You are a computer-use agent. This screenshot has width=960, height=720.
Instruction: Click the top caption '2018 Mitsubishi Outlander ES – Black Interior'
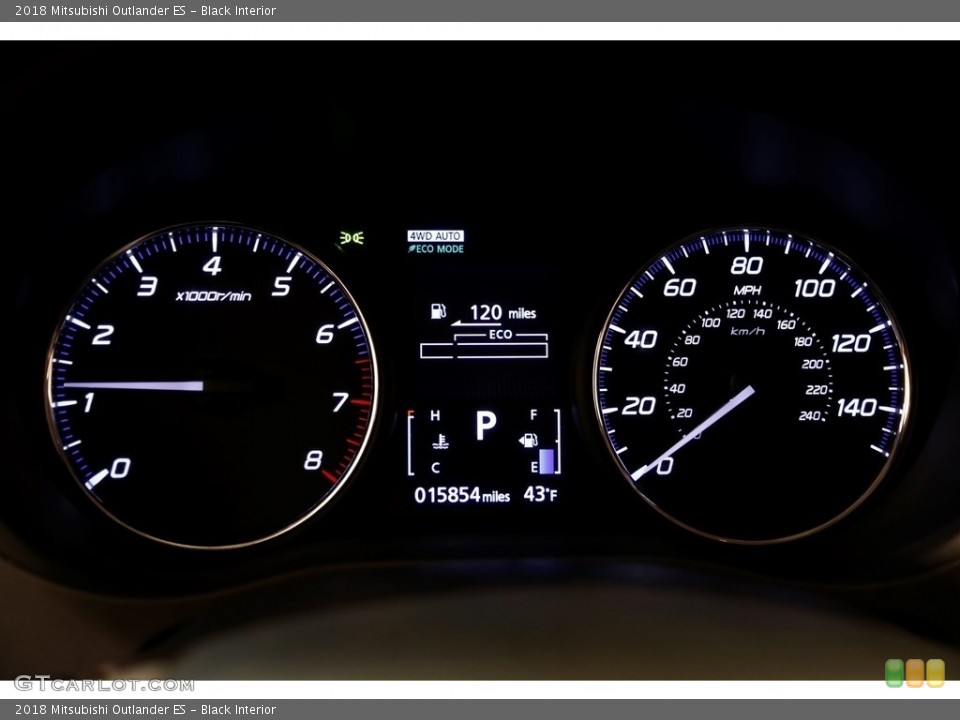(145, 10)
